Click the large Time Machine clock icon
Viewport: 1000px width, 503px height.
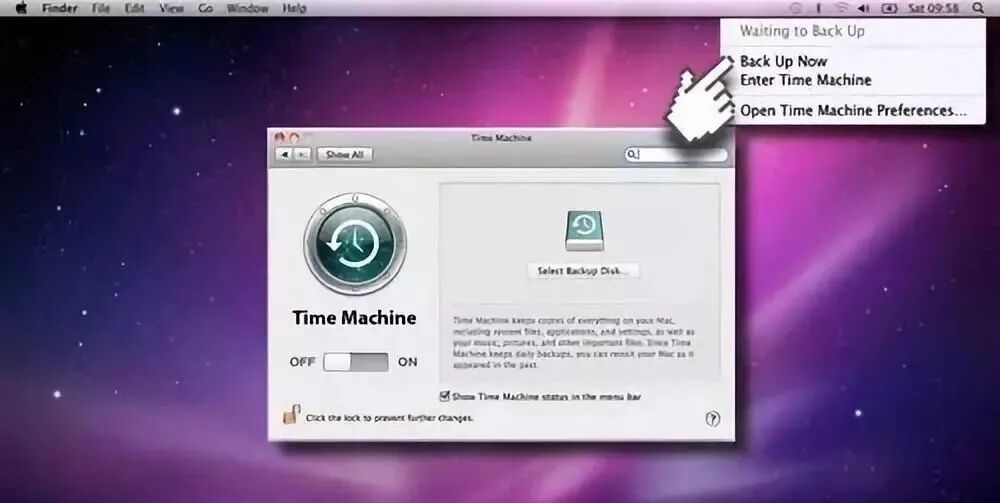coord(355,244)
